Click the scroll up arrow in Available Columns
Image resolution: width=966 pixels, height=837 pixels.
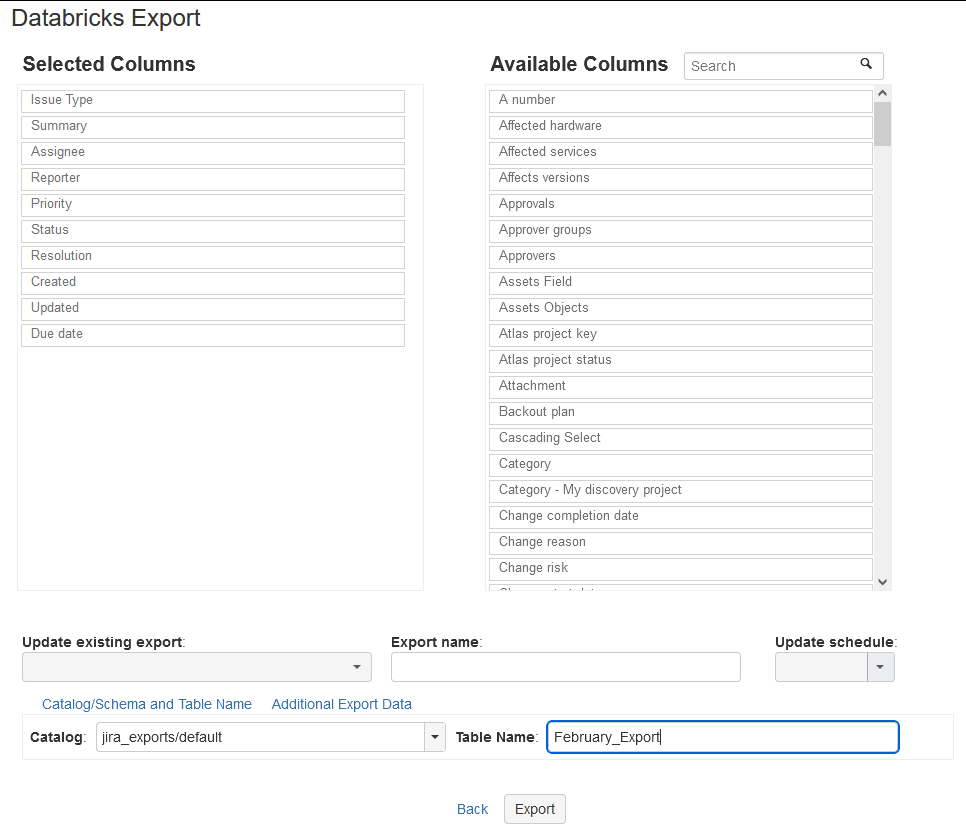[882, 93]
